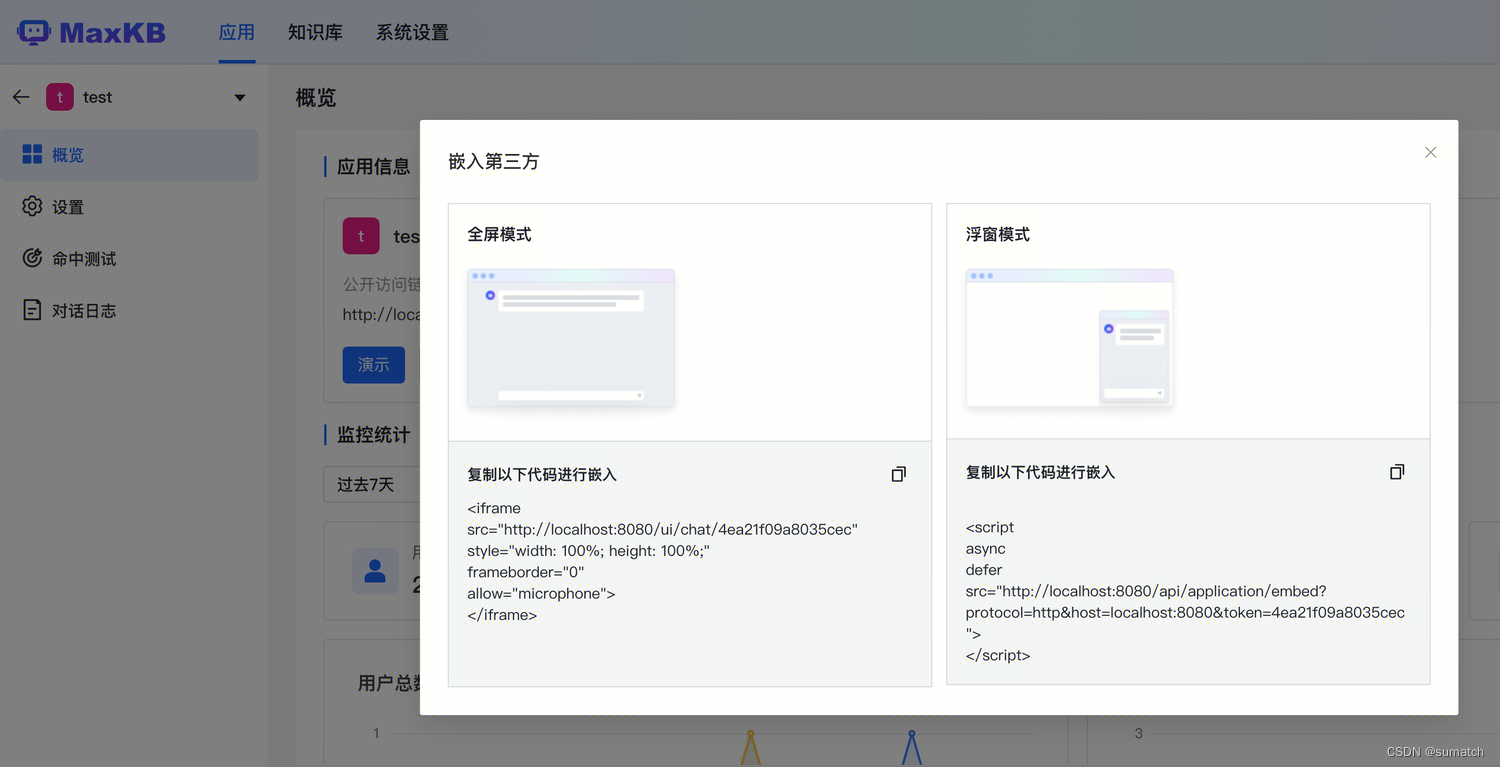Switch to the 应用 top tab
1500x767 pixels.
click(x=237, y=32)
